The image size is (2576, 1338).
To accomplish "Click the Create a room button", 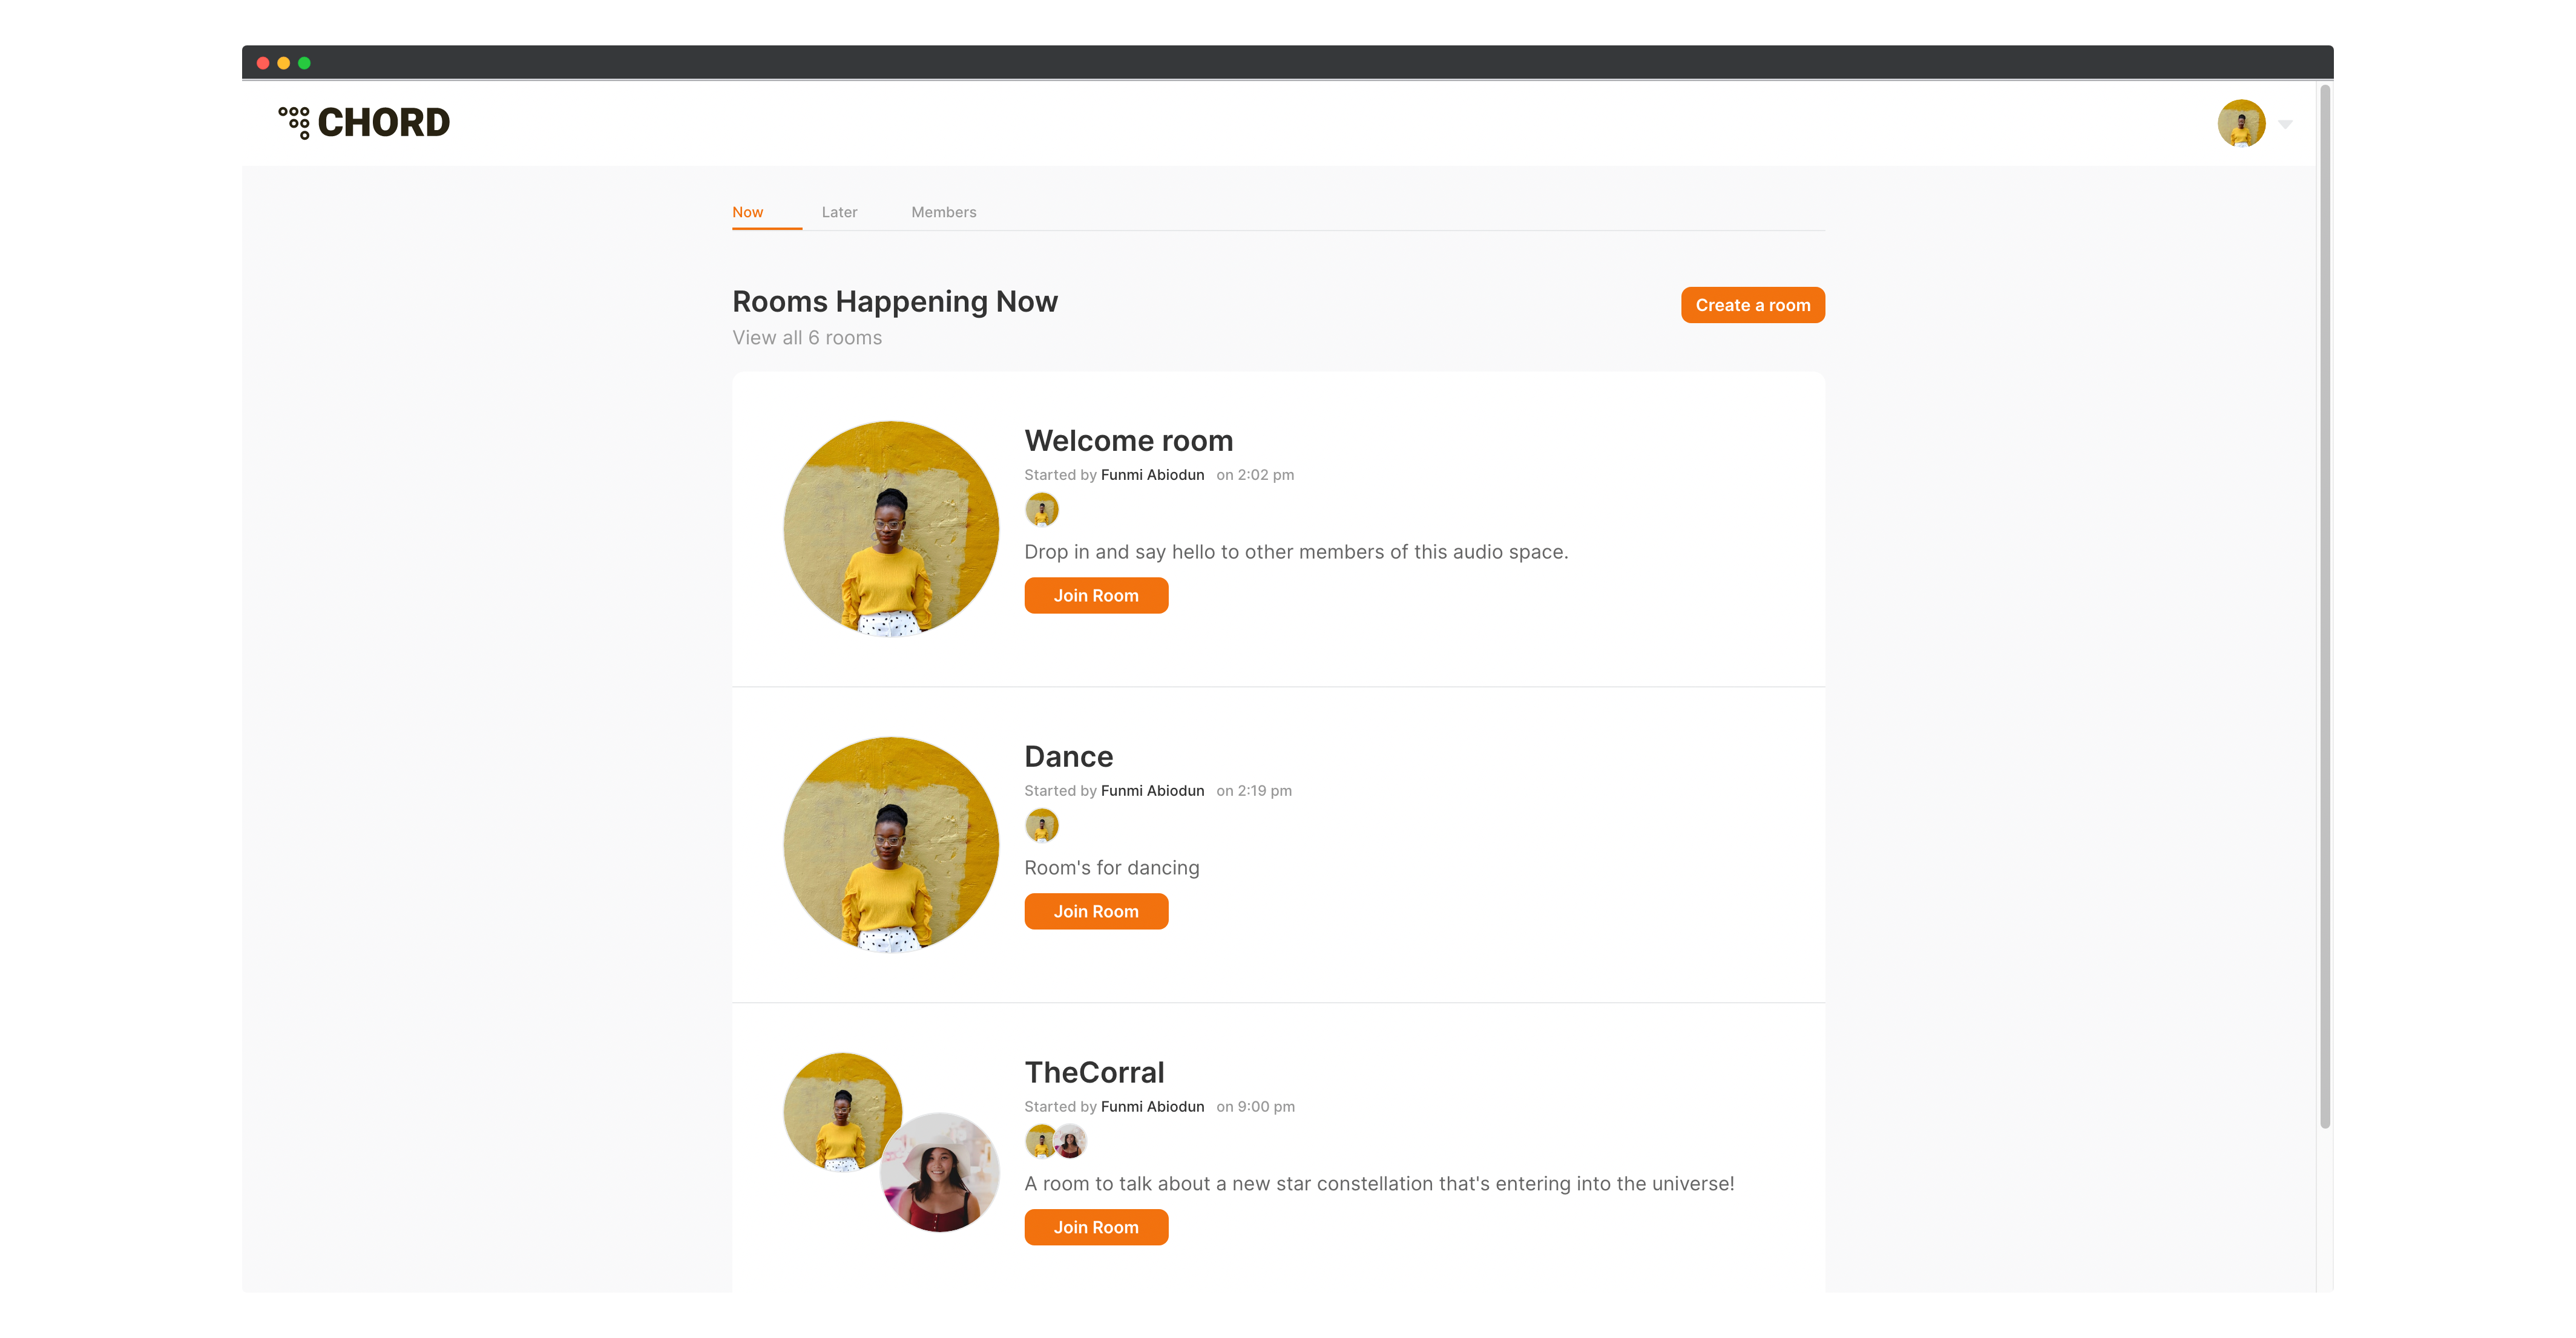I will click(1752, 305).
